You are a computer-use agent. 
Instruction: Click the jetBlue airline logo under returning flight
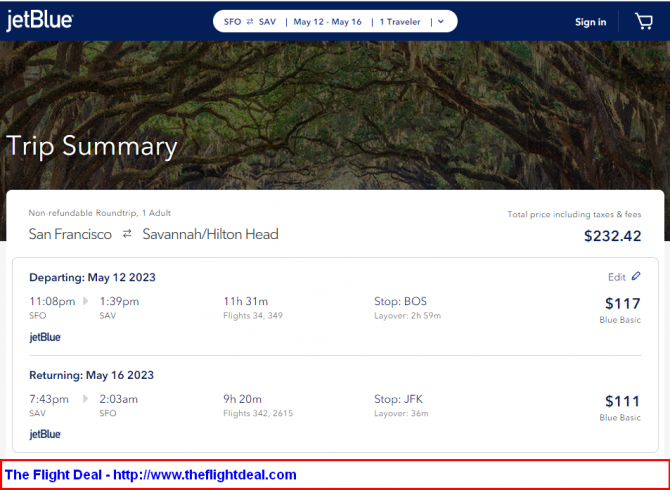click(45, 434)
